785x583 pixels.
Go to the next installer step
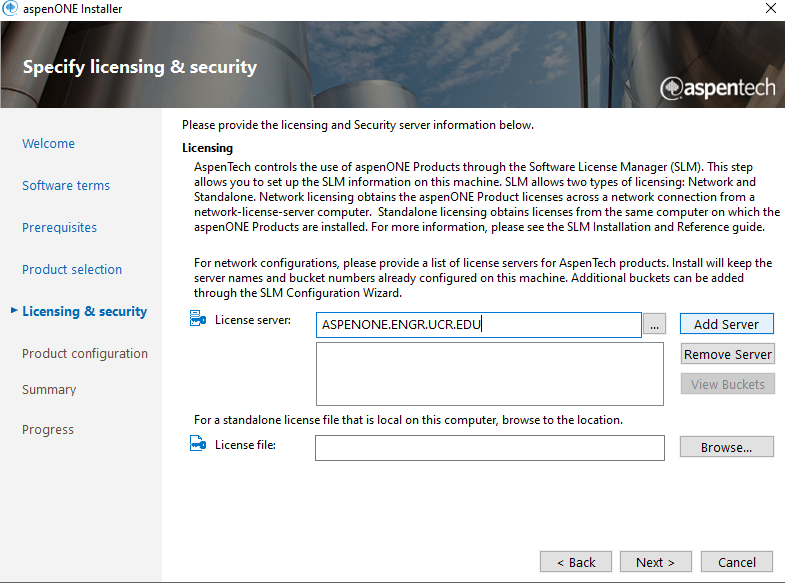point(655,562)
